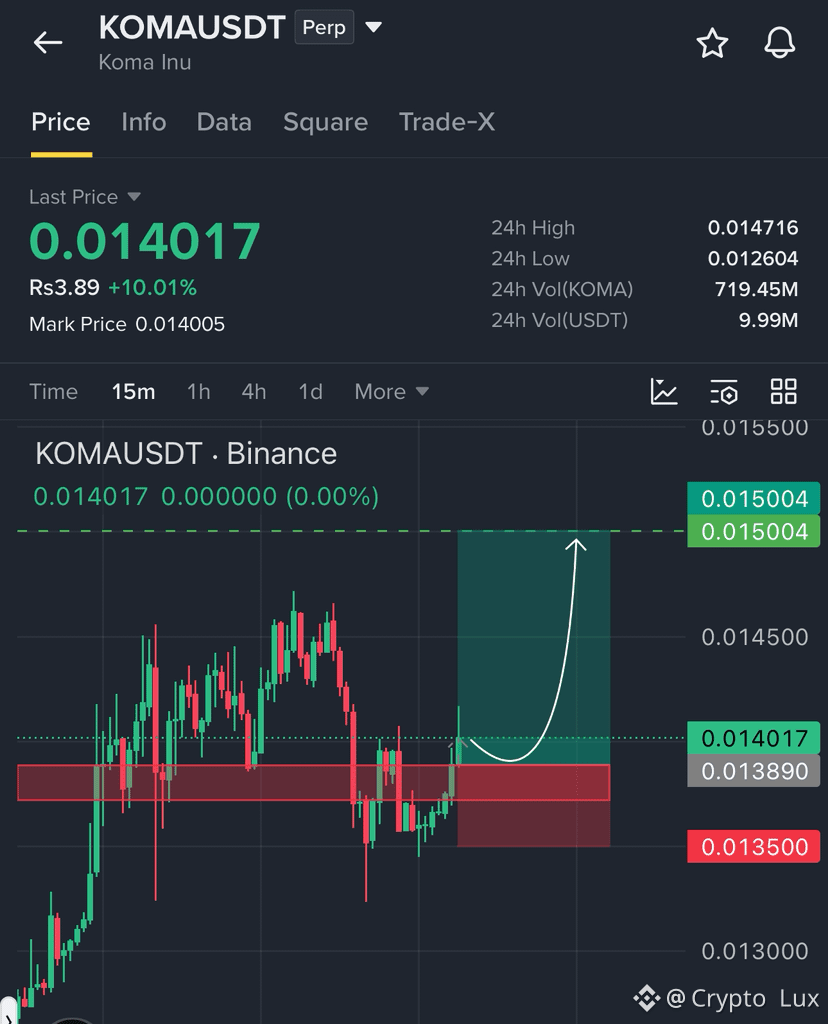
Task: Tap the KOMAUSDT · Binance chart title
Action: tap(186, 453)
